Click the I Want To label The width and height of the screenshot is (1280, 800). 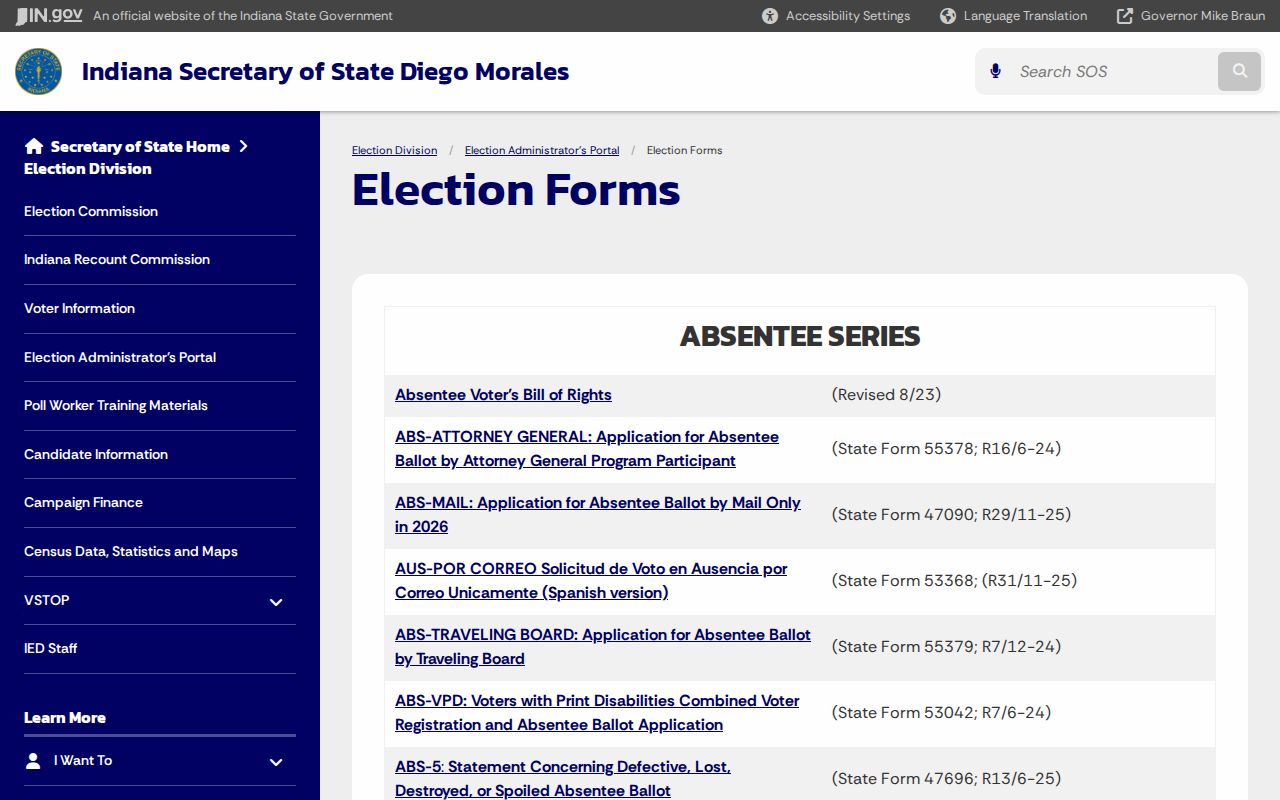click(x=83, y=761)
